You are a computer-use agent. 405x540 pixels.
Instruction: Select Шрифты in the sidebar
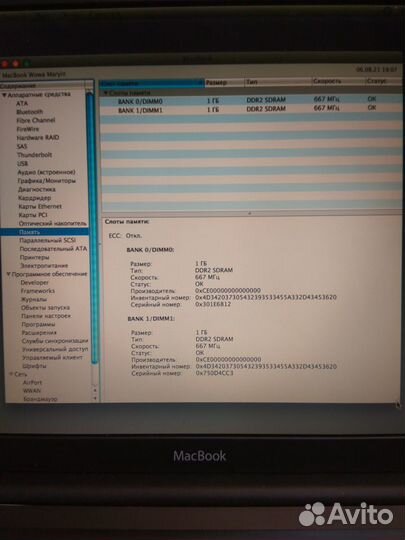tap(34, 366)
